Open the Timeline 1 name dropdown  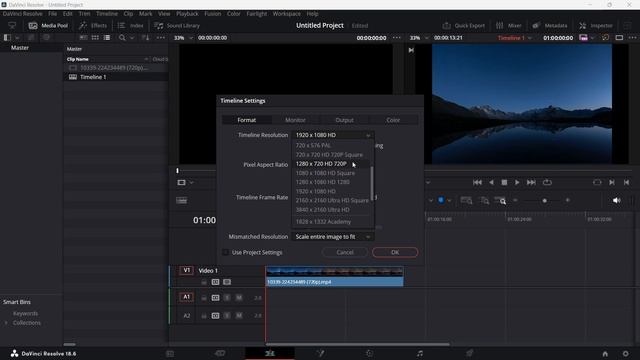pyautogui.click(x=515, y=38)
